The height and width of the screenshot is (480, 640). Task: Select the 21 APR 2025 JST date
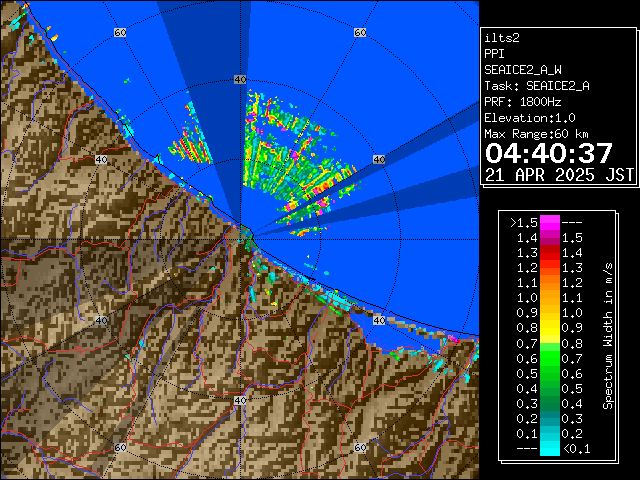559,175
